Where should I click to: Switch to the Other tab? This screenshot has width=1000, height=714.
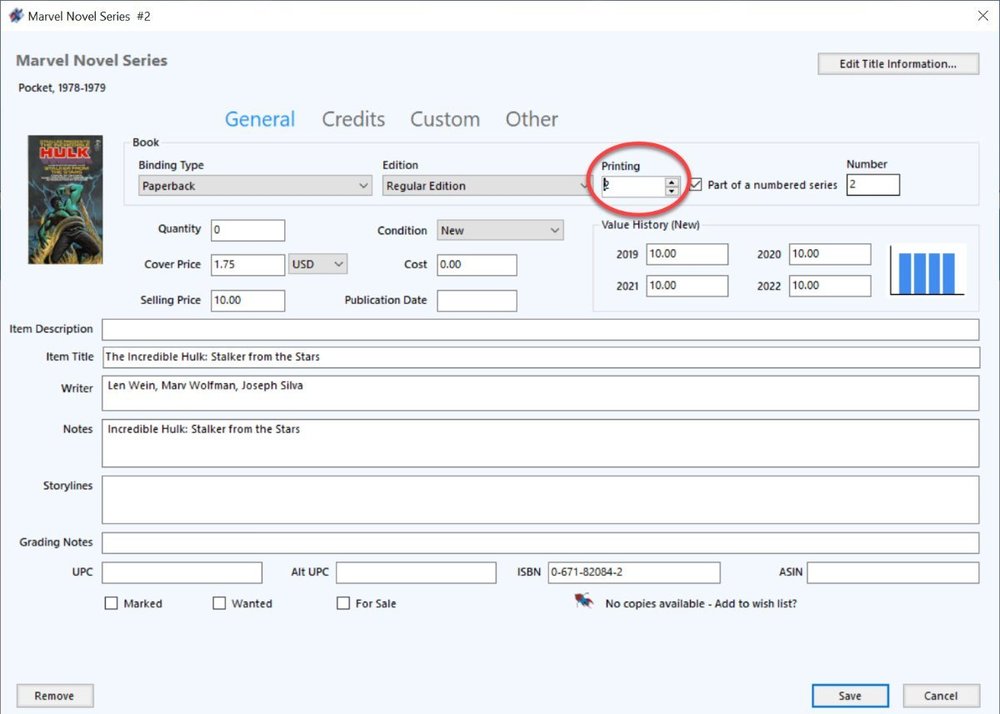click(532, 119)
